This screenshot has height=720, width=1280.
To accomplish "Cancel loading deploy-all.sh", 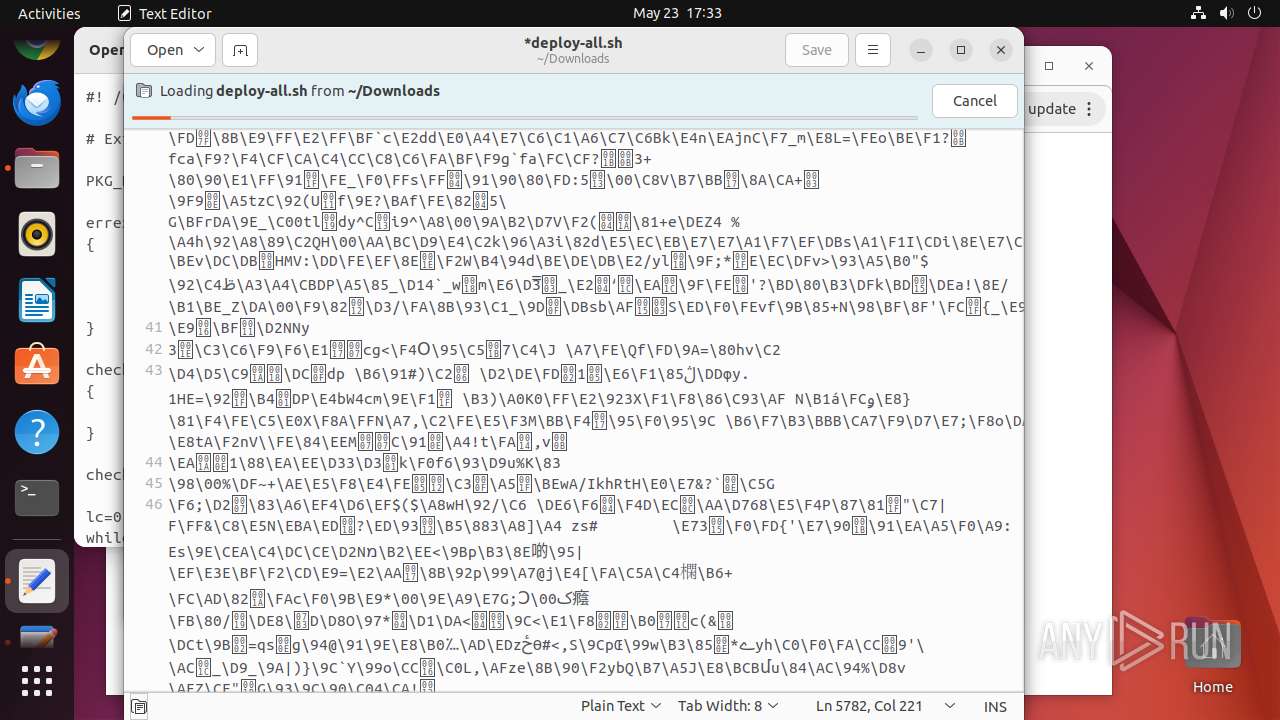I will pos(975,100).
